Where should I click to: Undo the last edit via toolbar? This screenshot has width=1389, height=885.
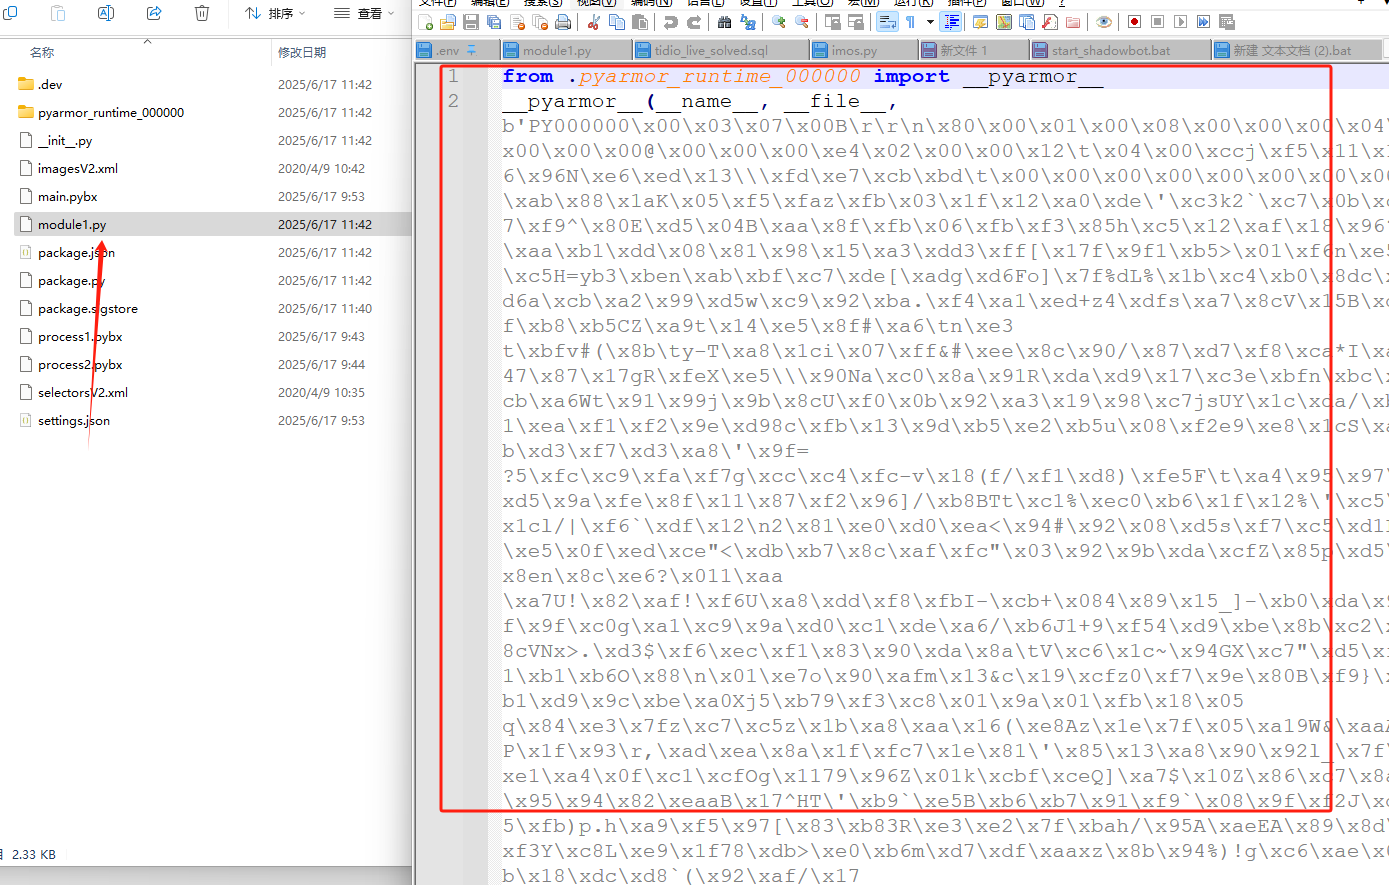coord(671,22)
